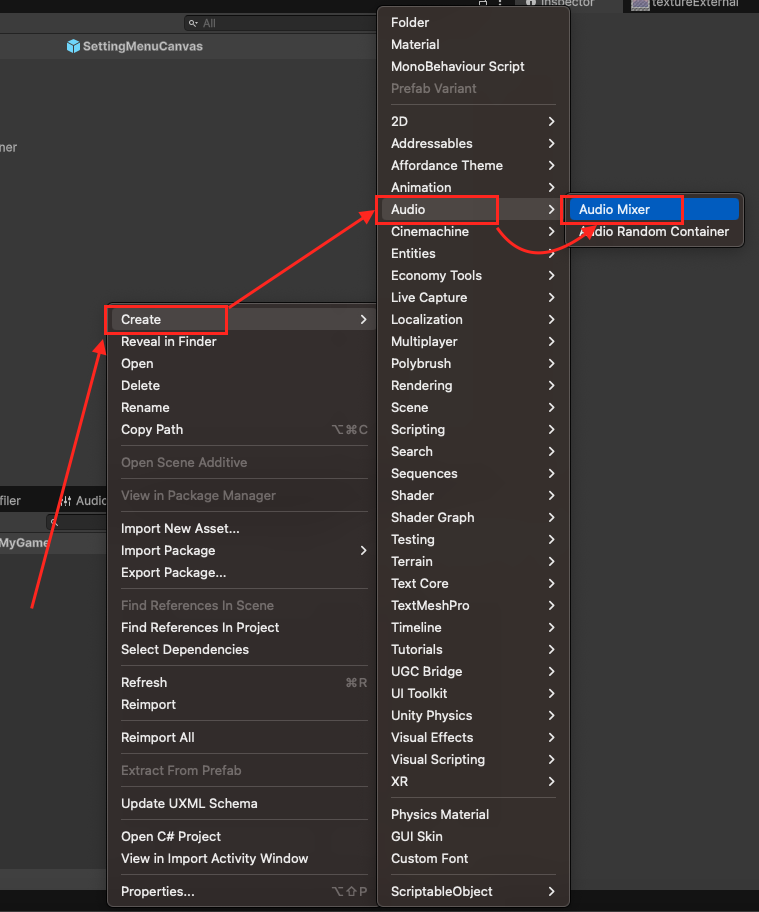The height and width of the screenshot is (912, 759).
Task: Click Select Dependencies
Action: tap(242, 650)
